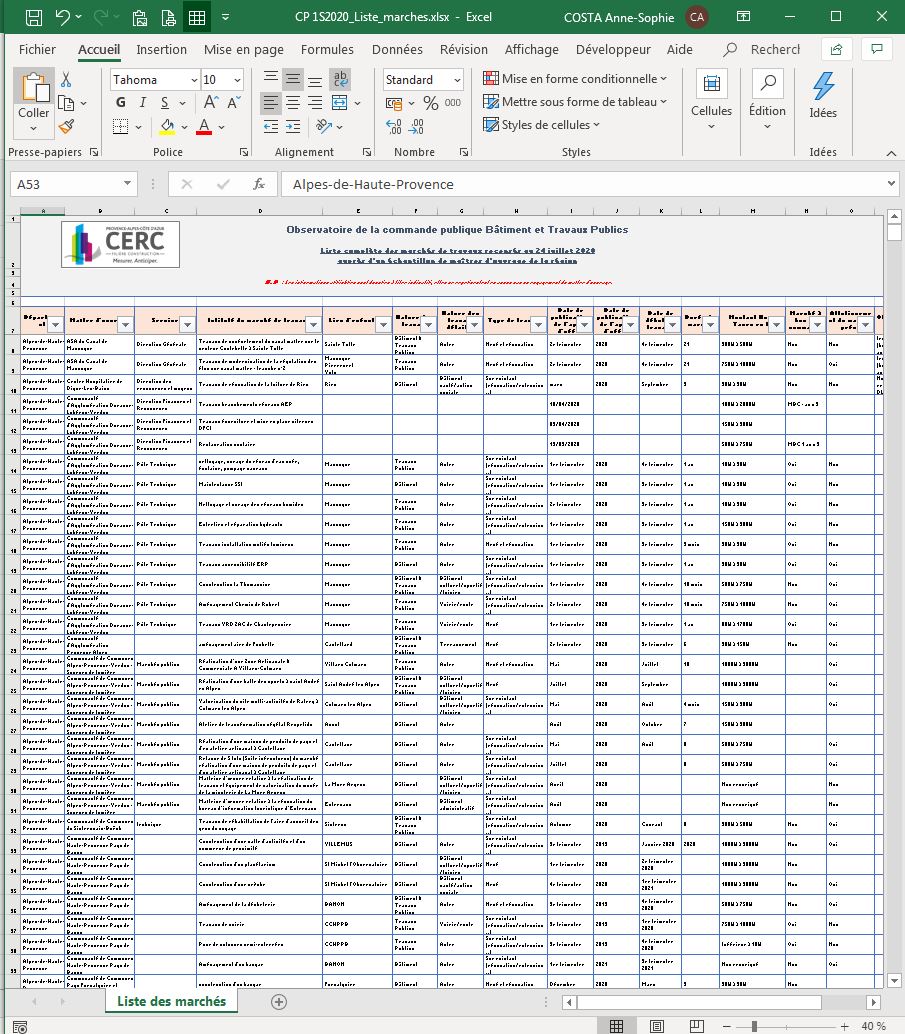Image resolution: width=905 pixels, height=1034 pixels.
Task: Toggle italic formatting (I)
Action: [x=142, y=102]
